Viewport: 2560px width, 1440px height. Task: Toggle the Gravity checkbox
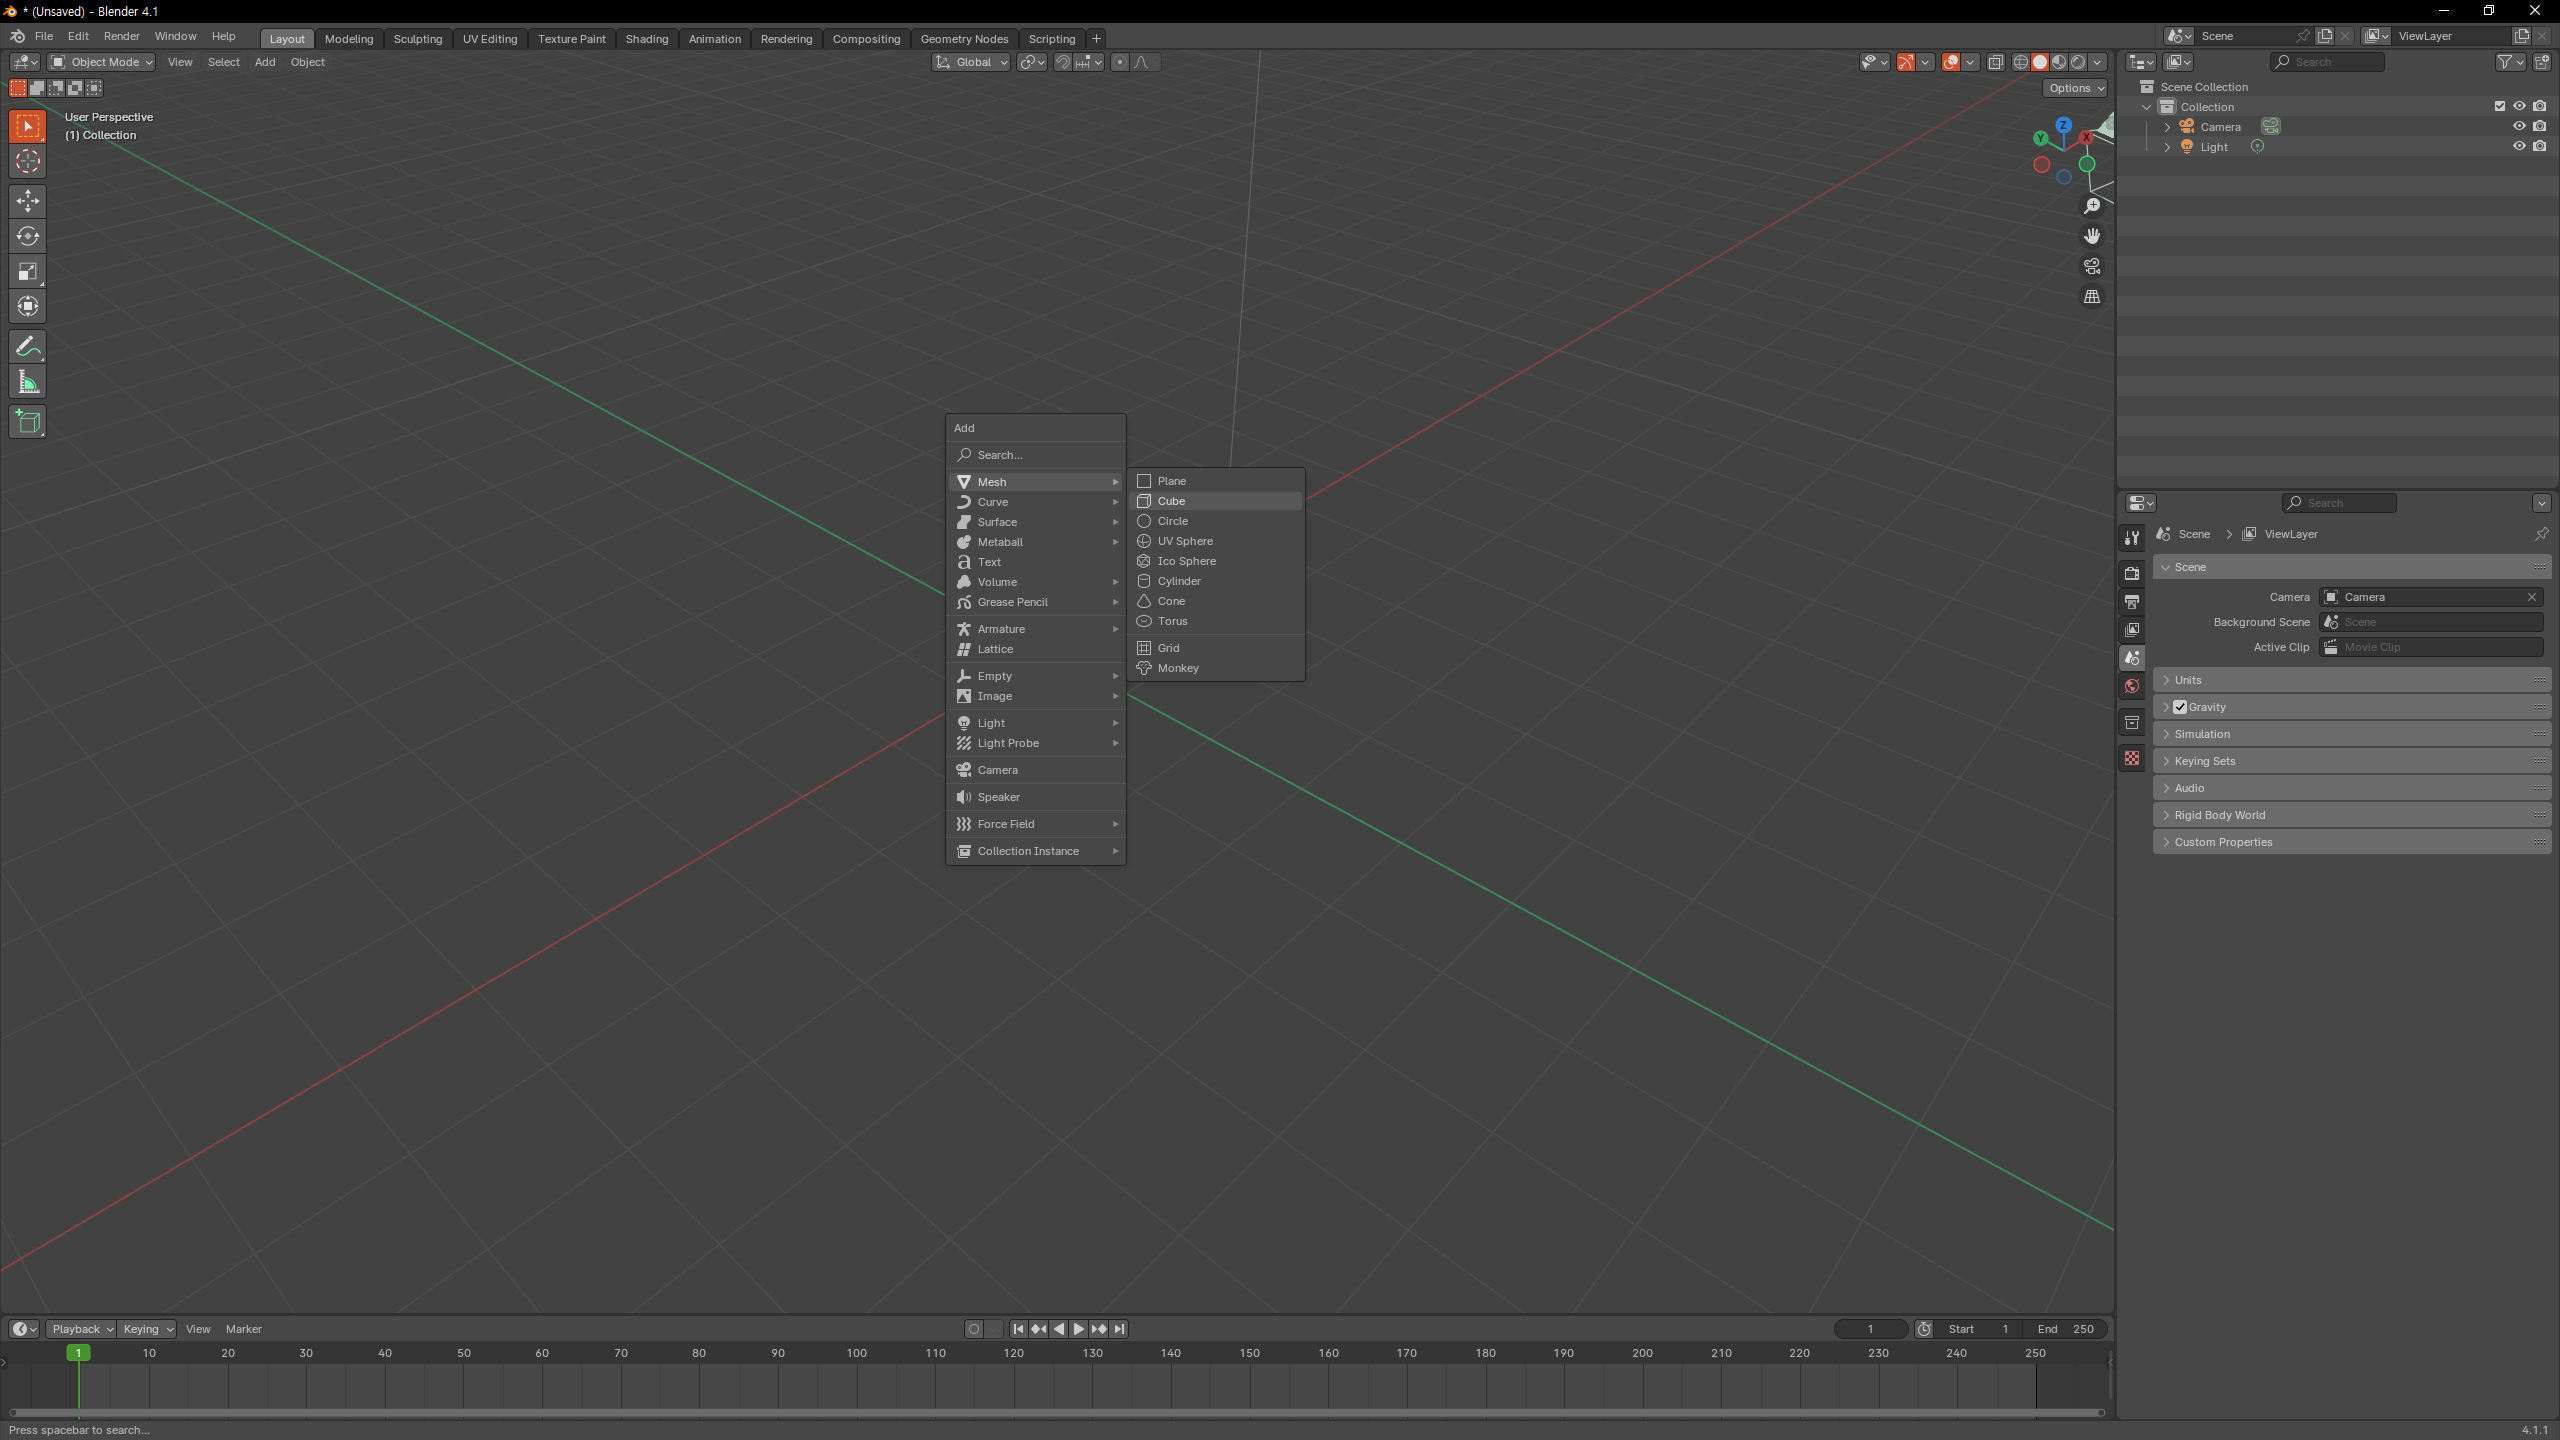click(2180, 707)
